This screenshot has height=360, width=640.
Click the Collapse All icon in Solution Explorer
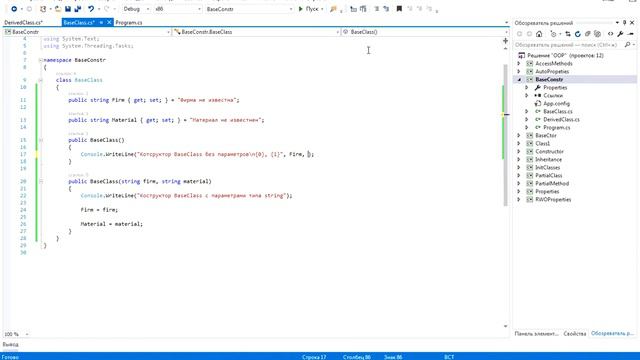click(x=587, y=34)
